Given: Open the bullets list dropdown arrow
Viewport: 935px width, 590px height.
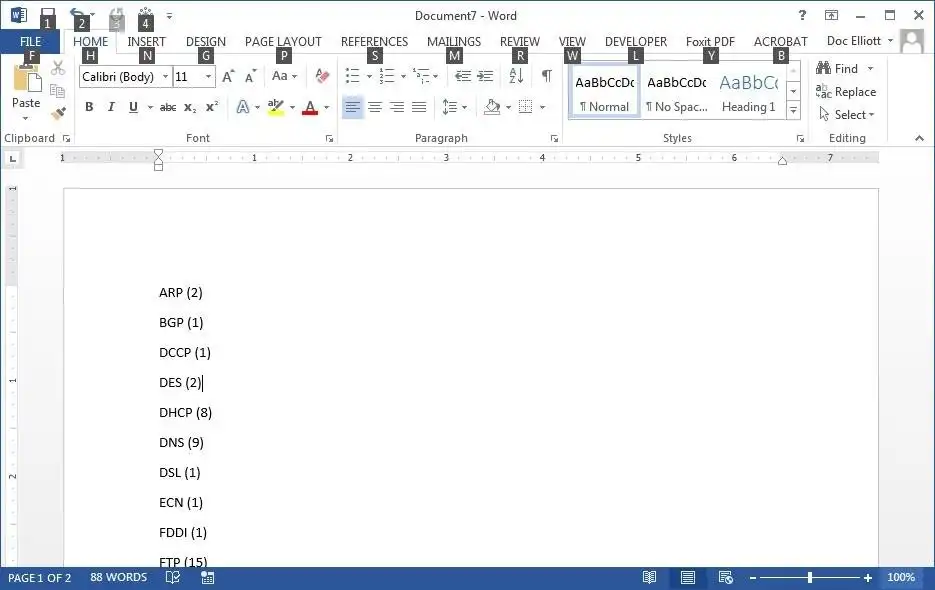Looking at the screenshot, I should 369,76.
